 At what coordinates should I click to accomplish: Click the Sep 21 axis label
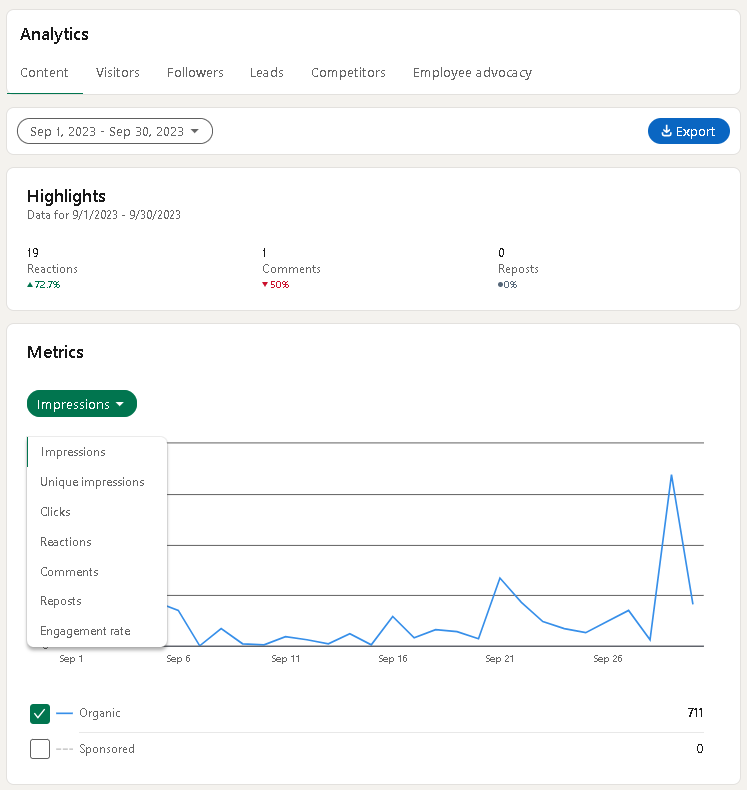click(x=500, y=659)
